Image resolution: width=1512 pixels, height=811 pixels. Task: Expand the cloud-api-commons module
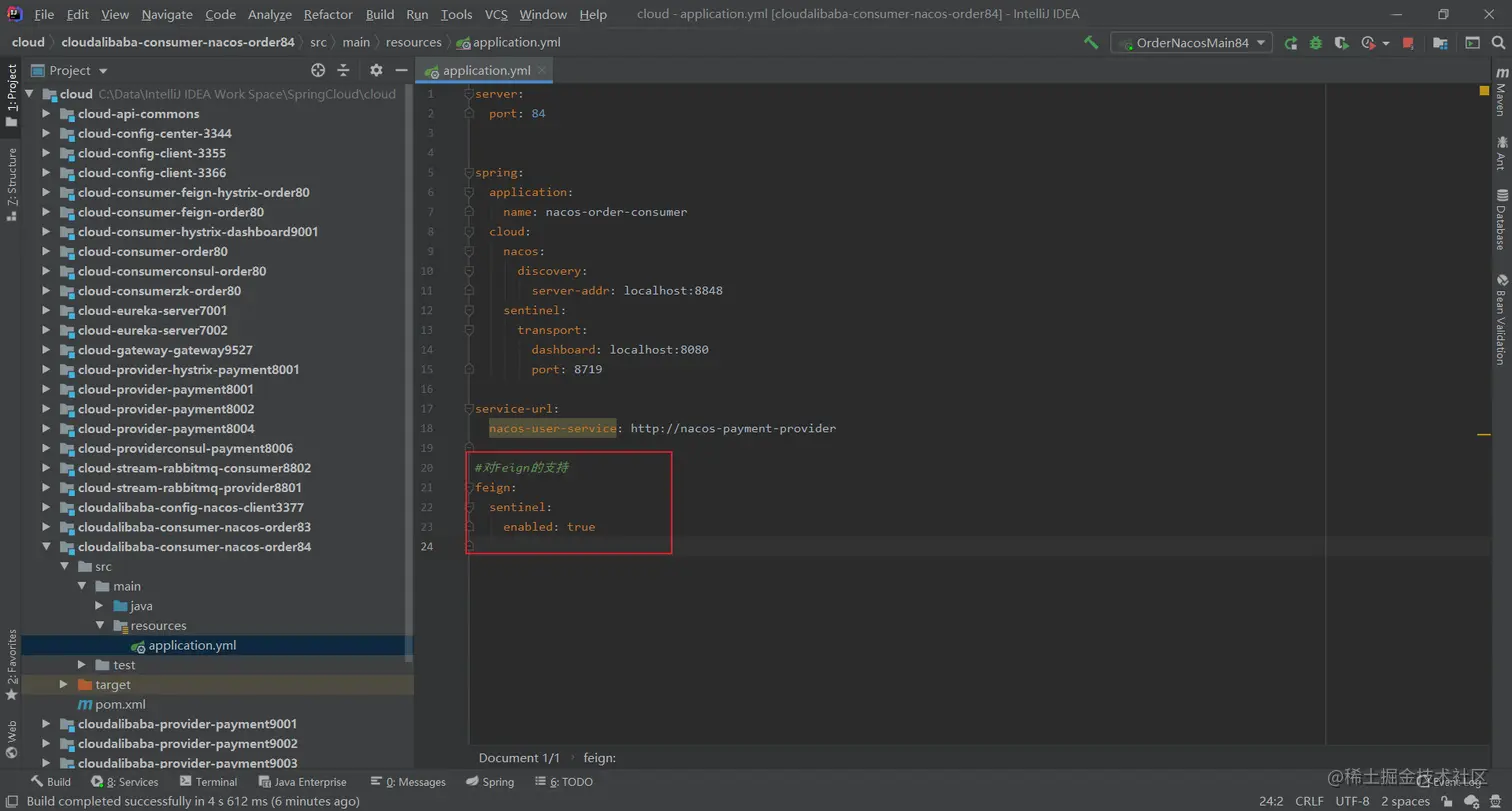point(46,114)
